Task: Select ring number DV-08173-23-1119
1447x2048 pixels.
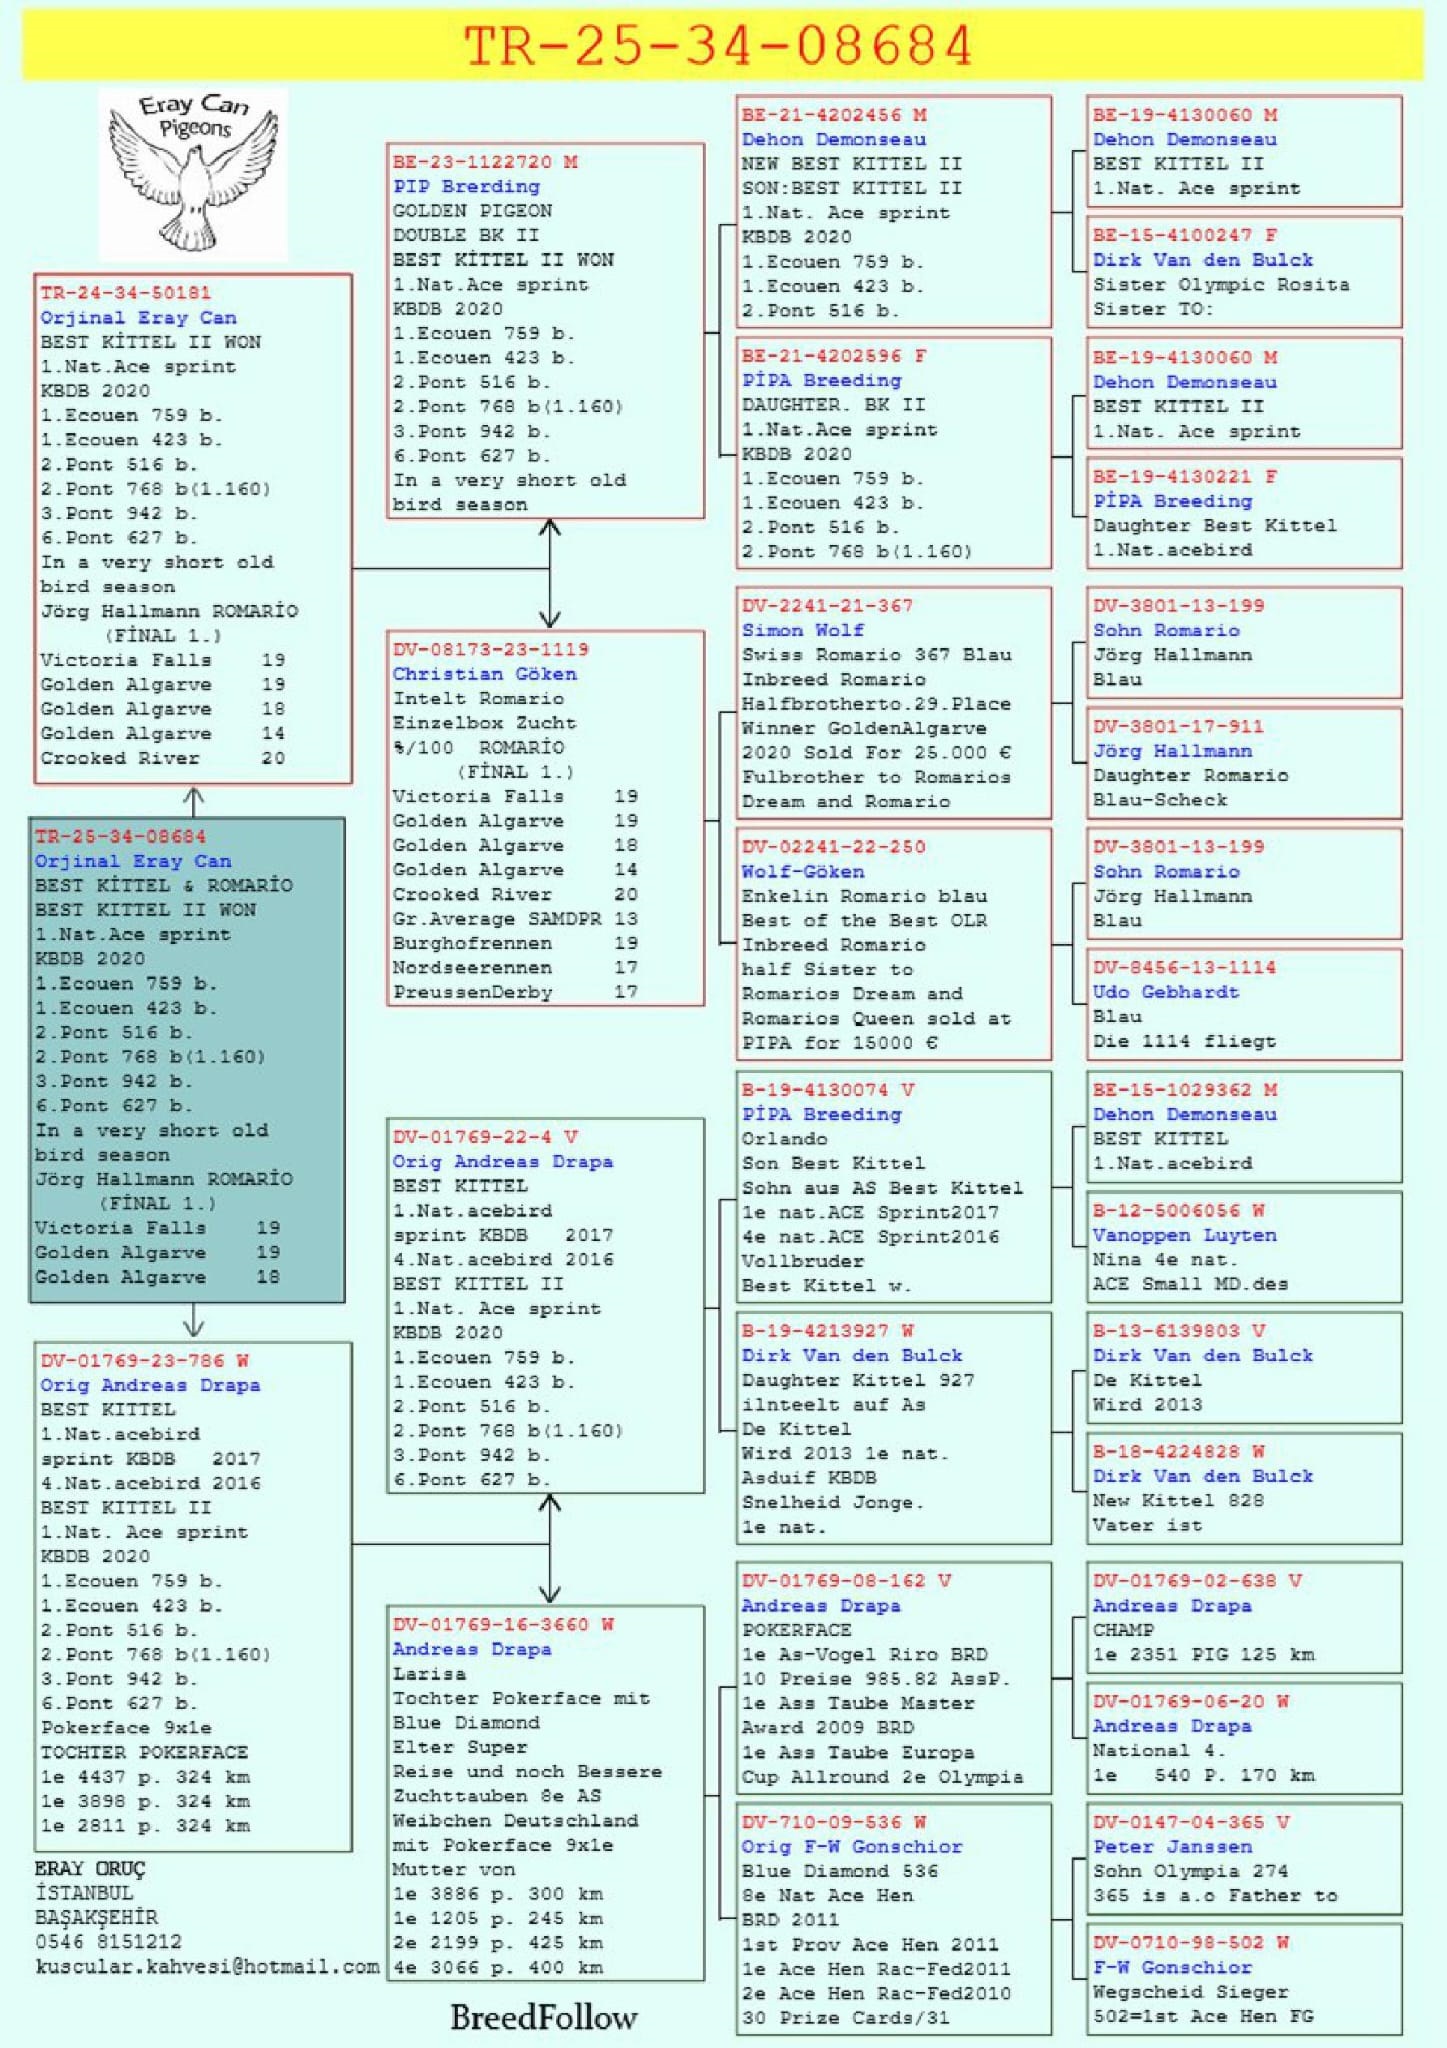Action: 491,649
